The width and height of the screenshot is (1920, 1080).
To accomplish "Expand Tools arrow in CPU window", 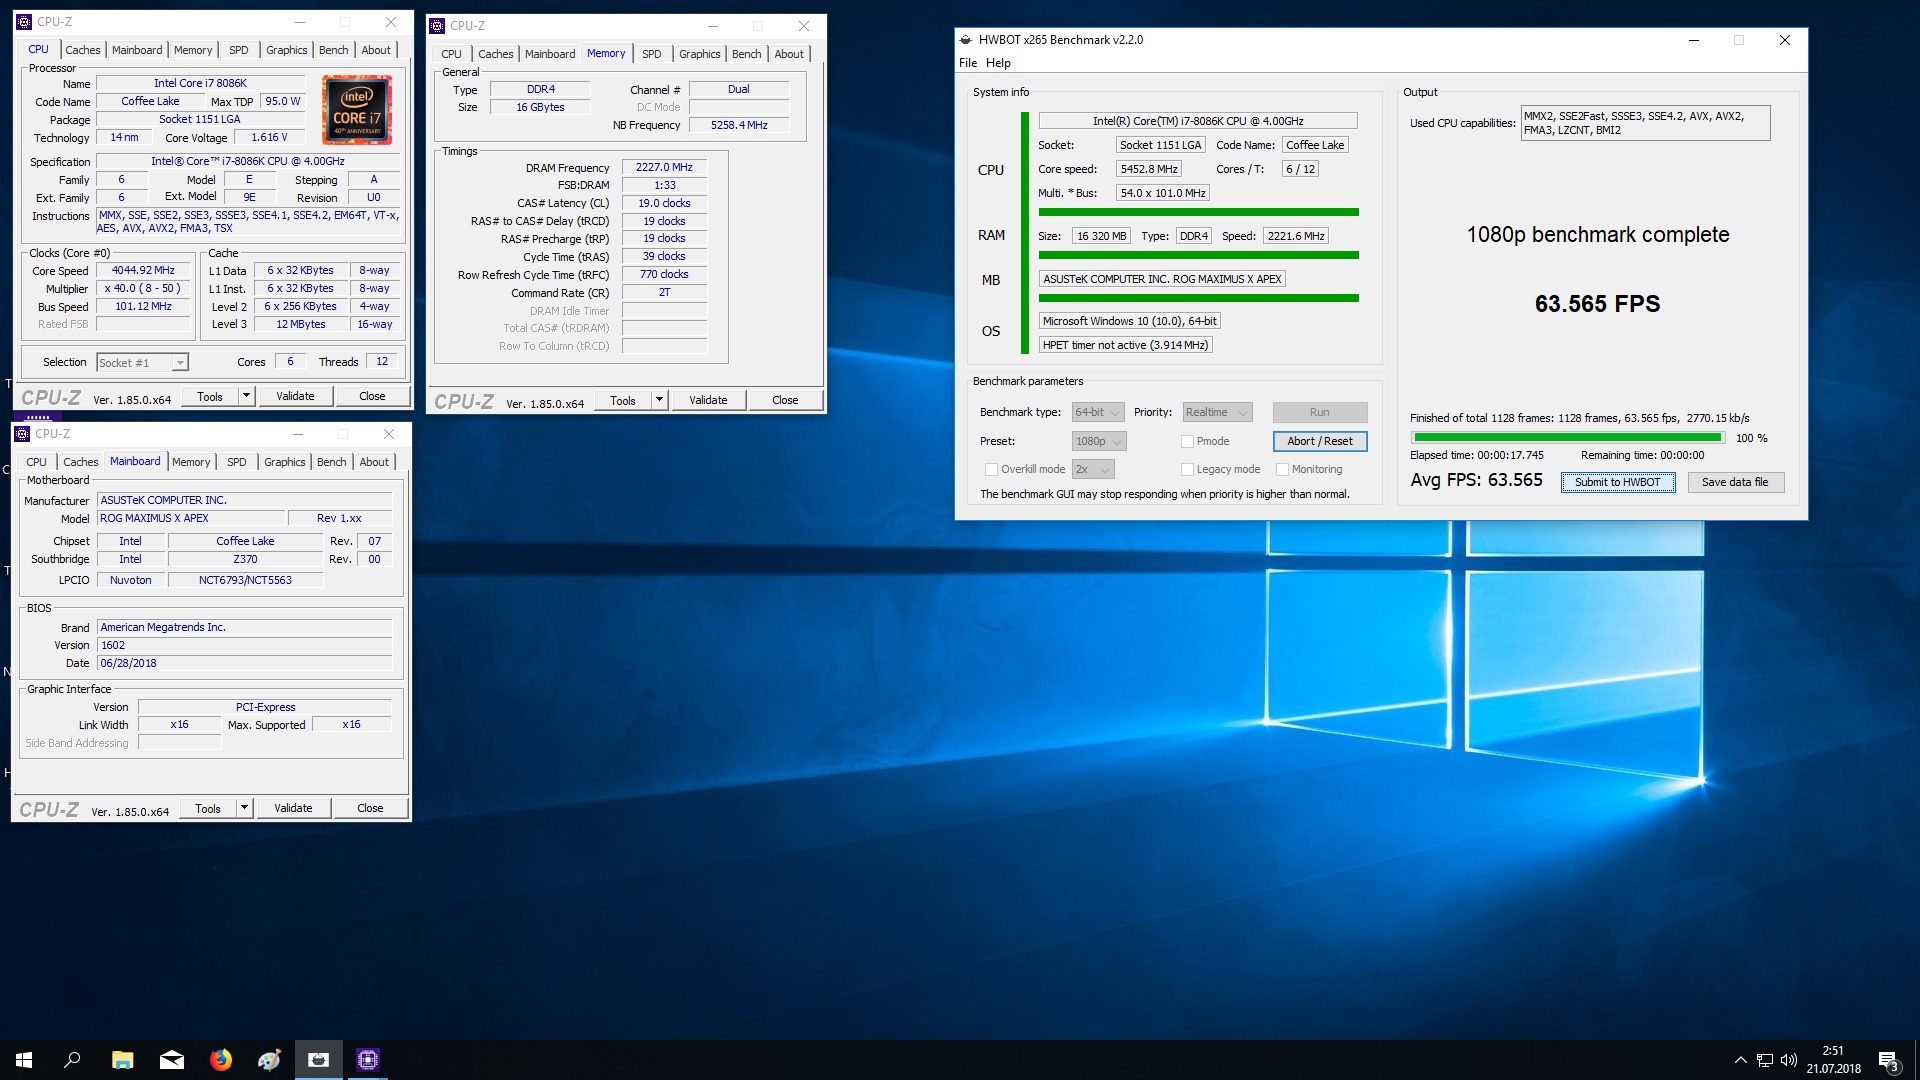I will point(246,396).
